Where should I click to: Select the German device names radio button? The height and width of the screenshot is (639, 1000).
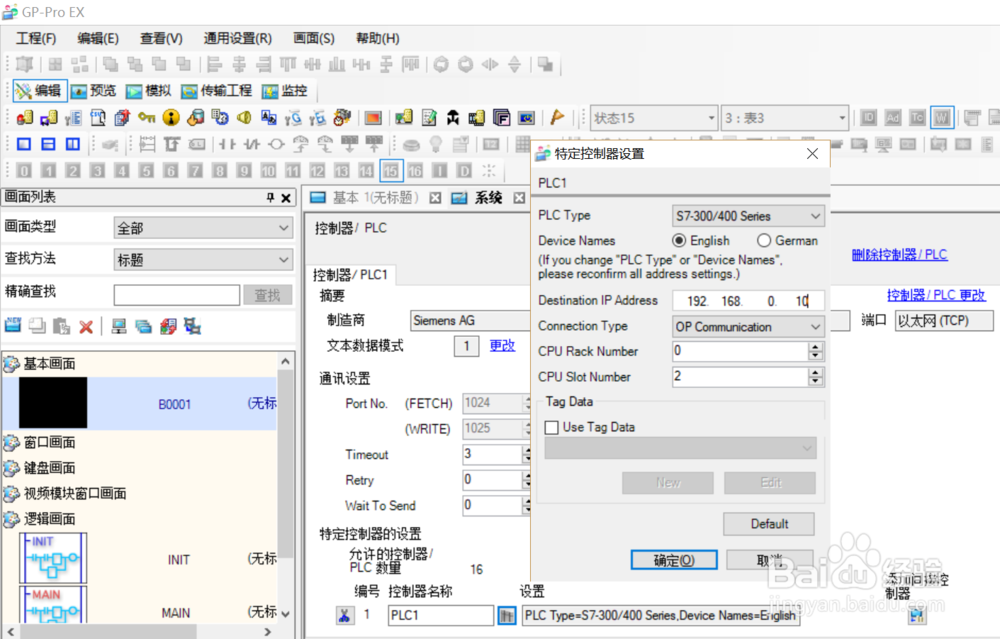click(764, 240)
